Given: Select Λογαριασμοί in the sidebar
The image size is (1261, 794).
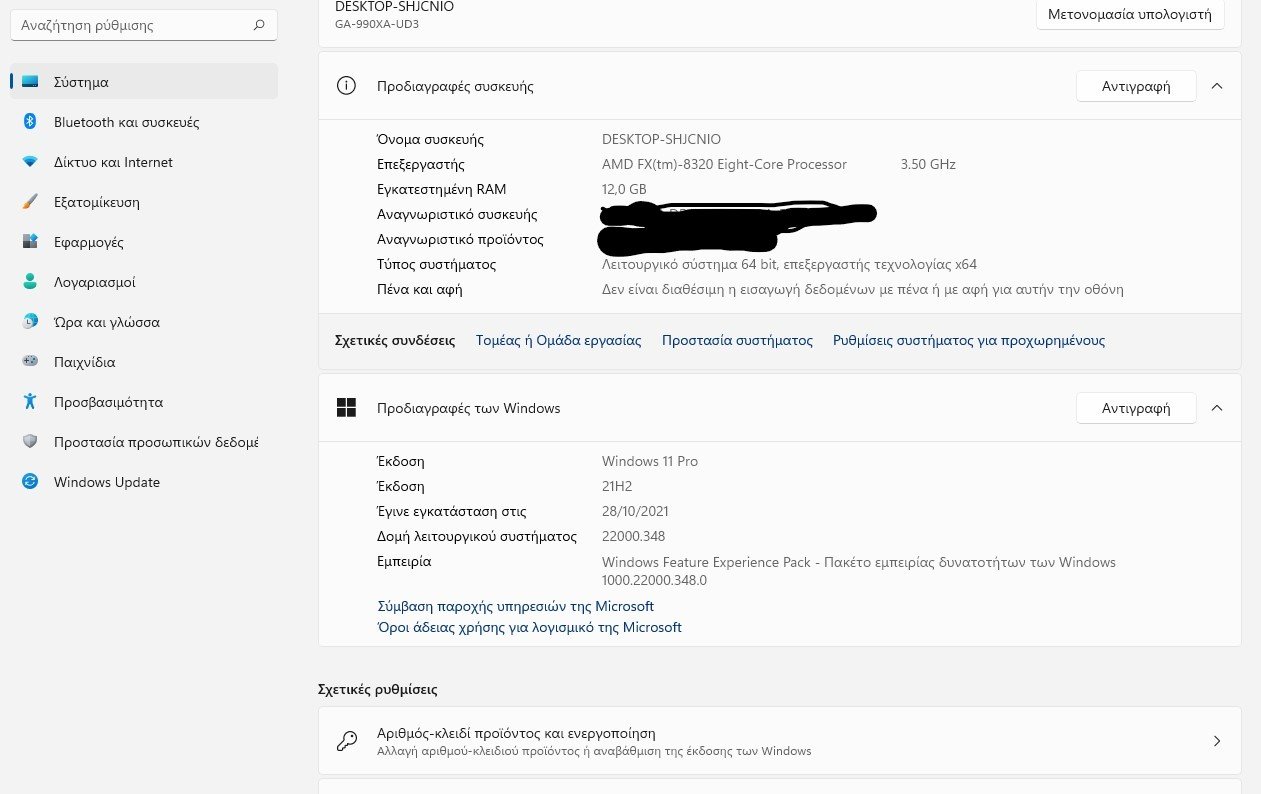Looking at the screenshot, I should point(143,282).
